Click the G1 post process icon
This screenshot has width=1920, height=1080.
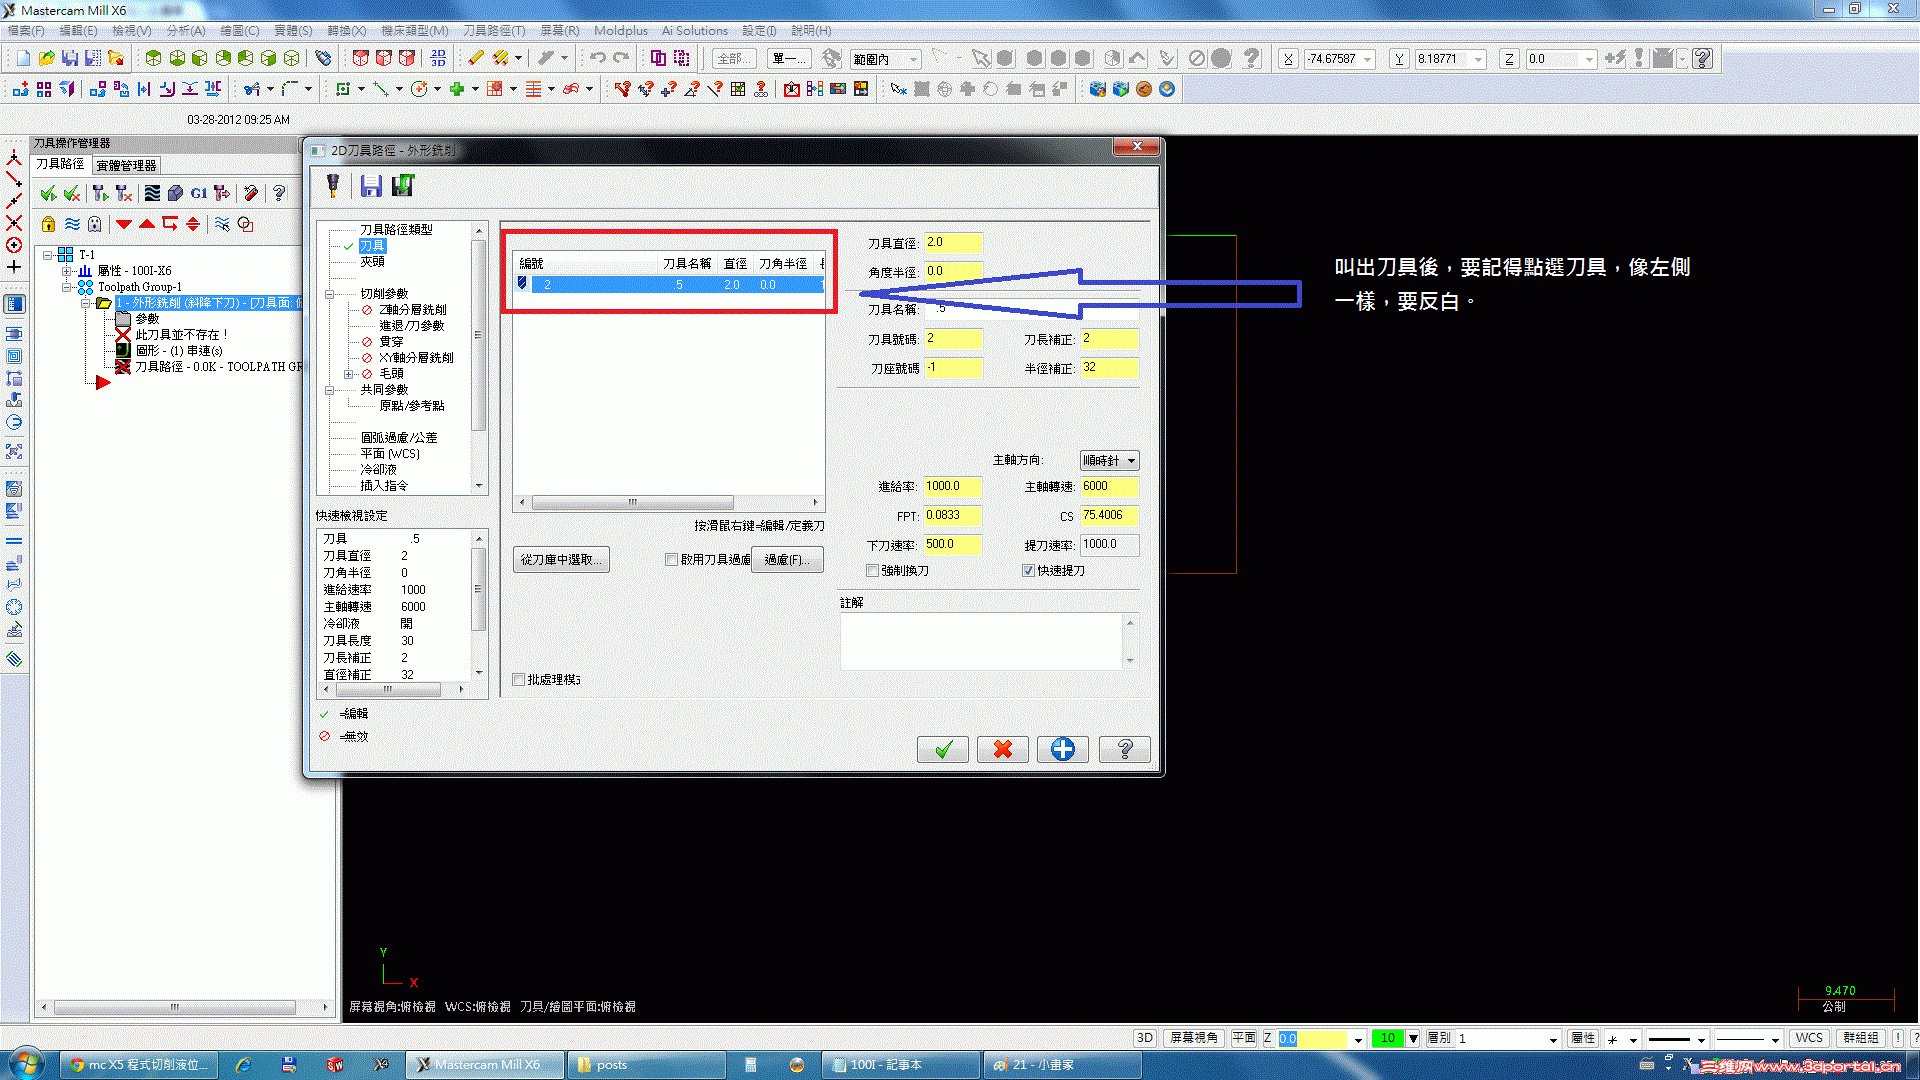(198, 193)
